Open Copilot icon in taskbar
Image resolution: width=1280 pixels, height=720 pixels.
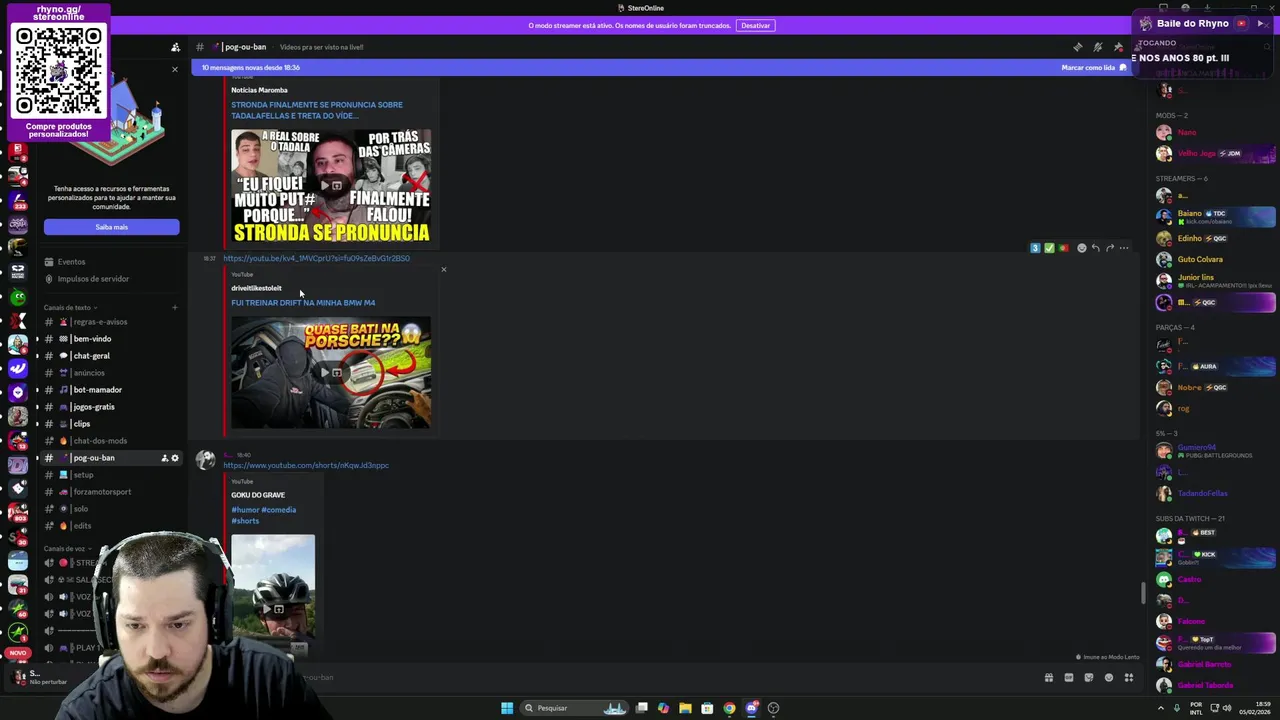[663, 708]
